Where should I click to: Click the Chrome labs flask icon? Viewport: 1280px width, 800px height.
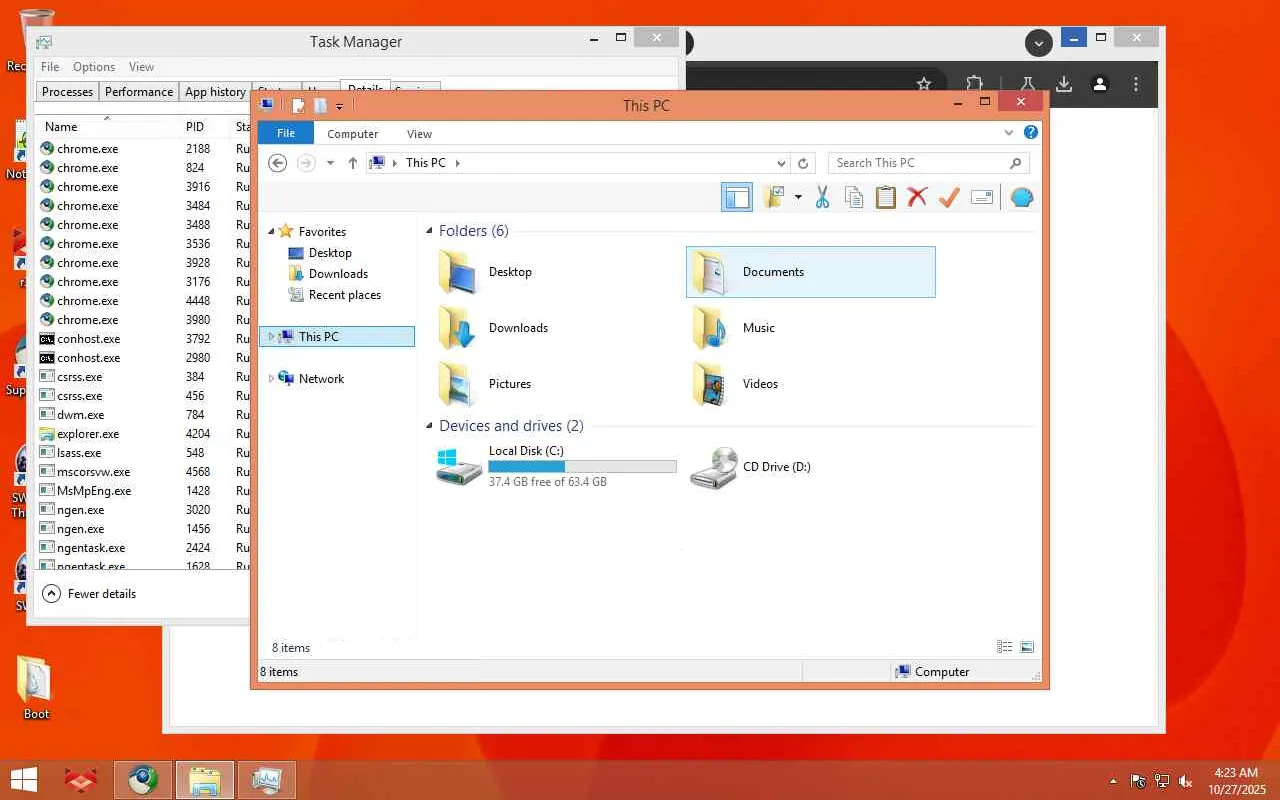(1027, 84)
